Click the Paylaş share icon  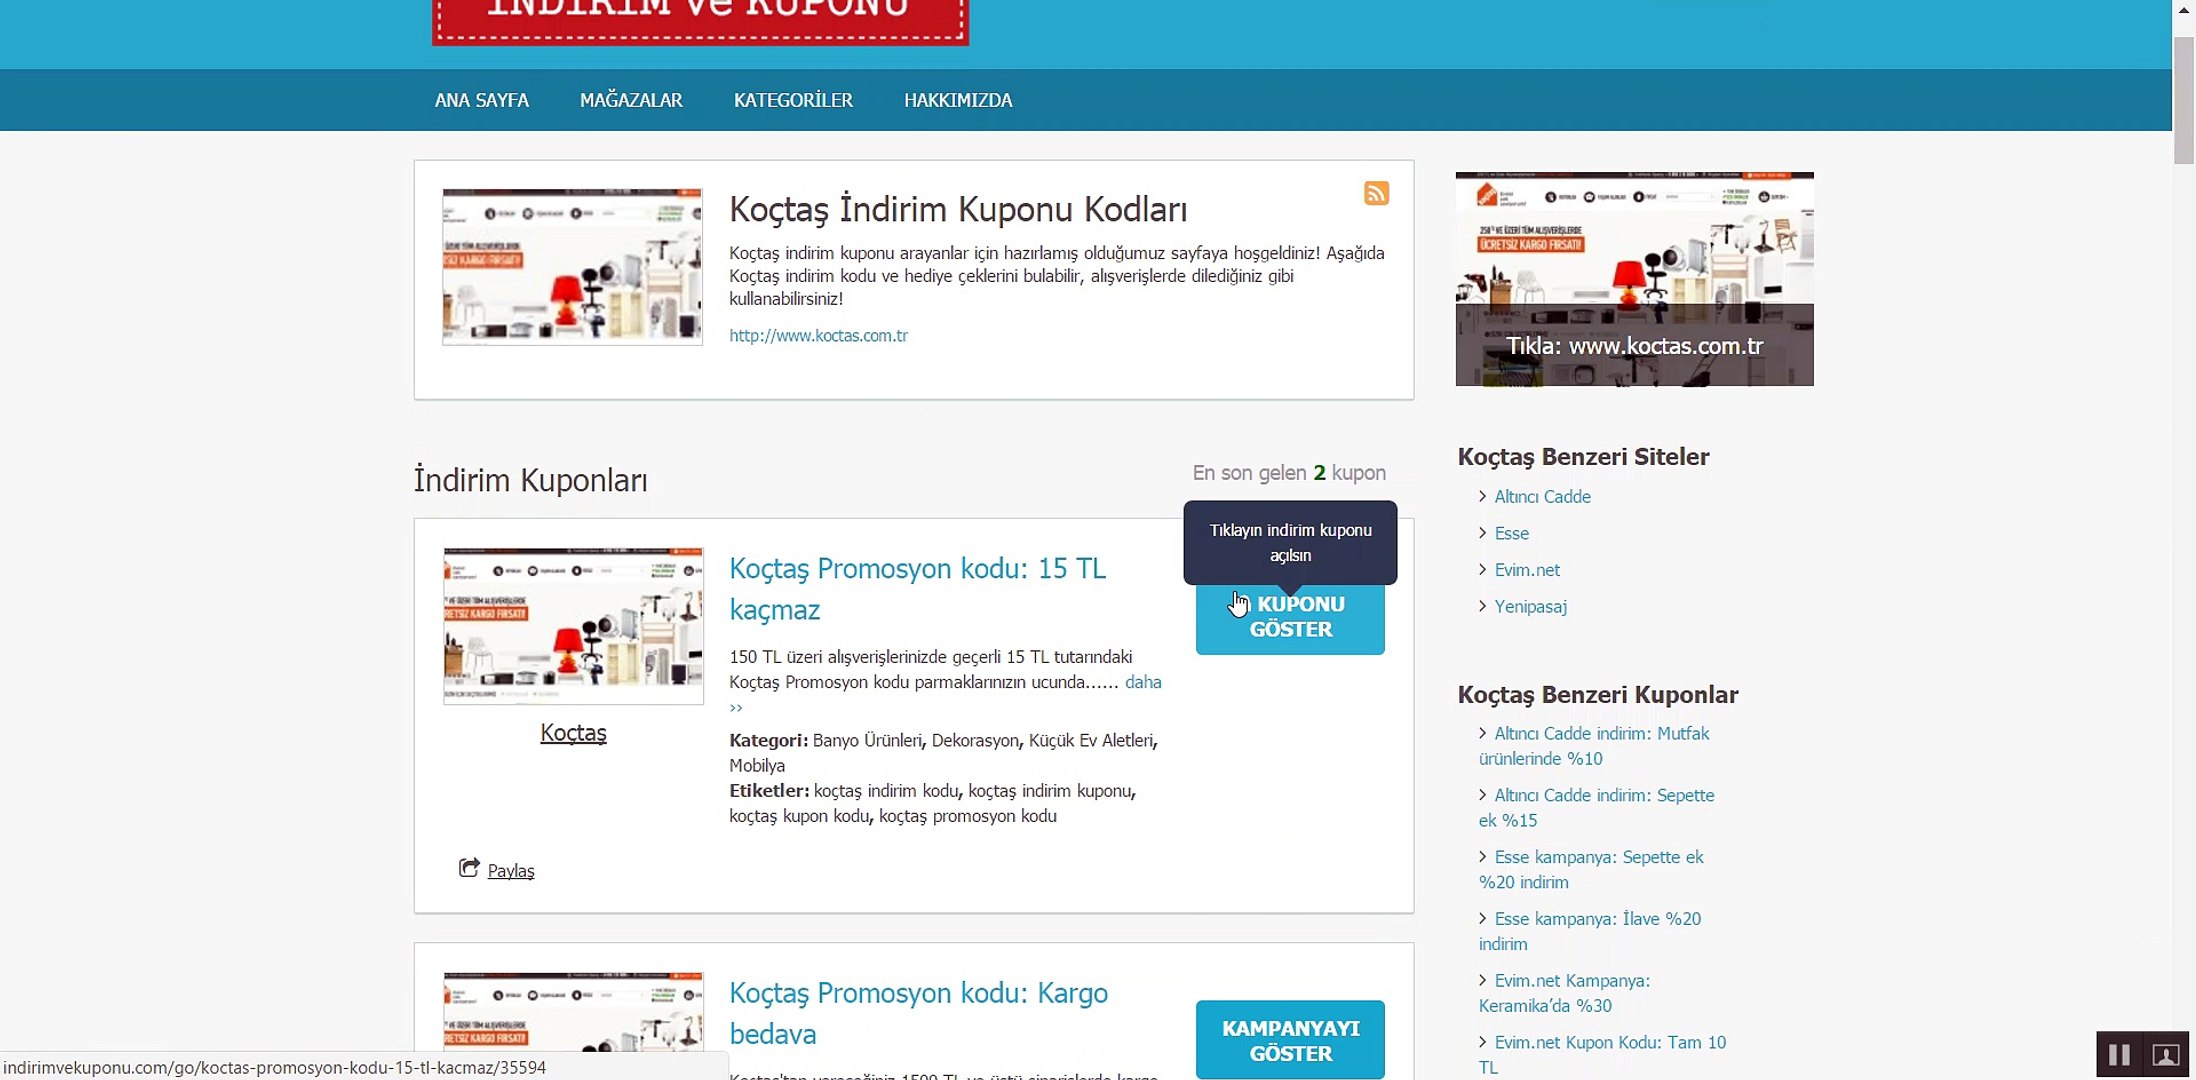tap(468, 868)
